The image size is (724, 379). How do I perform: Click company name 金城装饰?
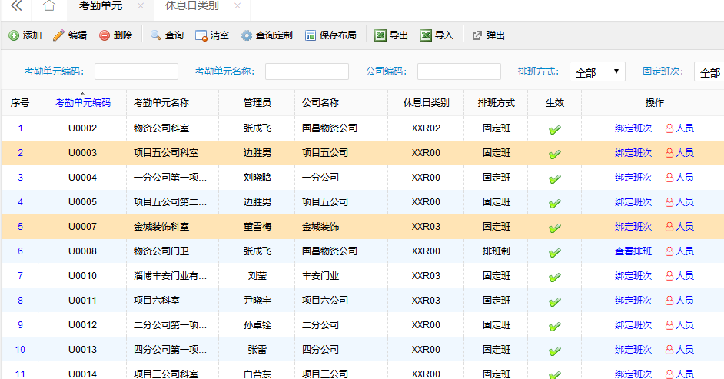tap(320, 227)
